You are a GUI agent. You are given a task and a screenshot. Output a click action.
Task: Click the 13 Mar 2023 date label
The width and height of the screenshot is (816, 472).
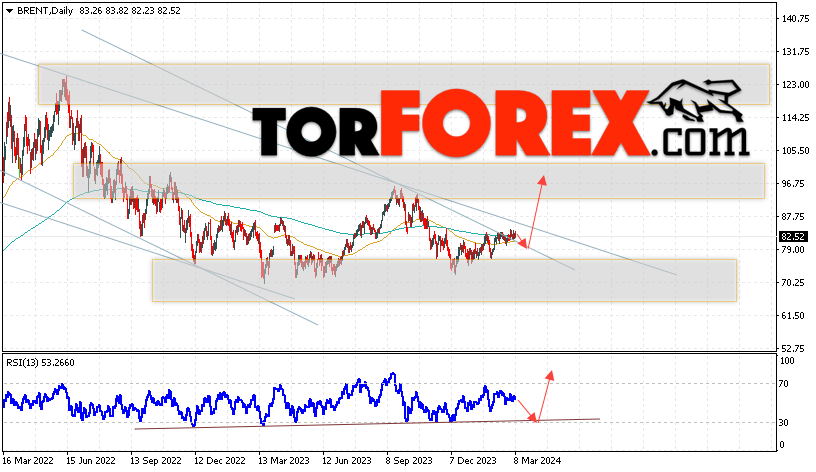pyautogui.click(x=284, y=461)
